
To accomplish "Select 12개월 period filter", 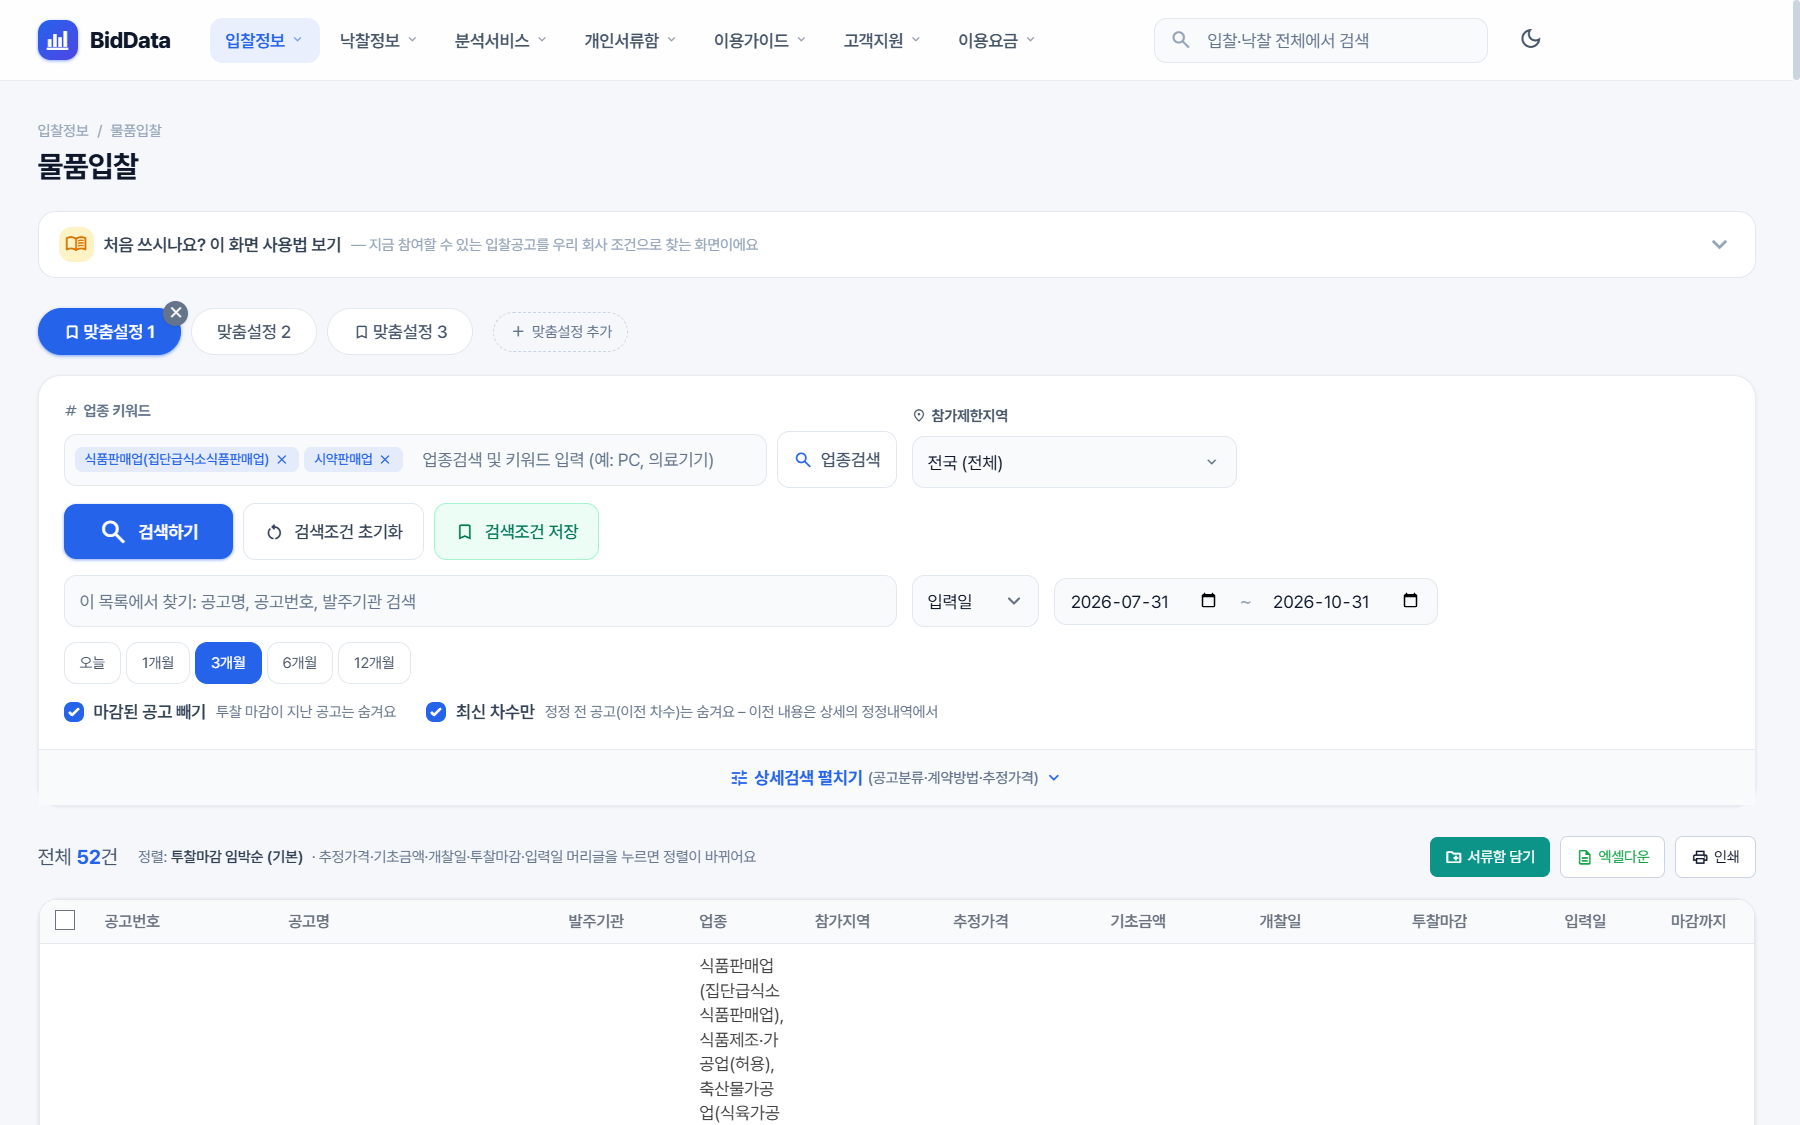I will (x=374, y=663).
